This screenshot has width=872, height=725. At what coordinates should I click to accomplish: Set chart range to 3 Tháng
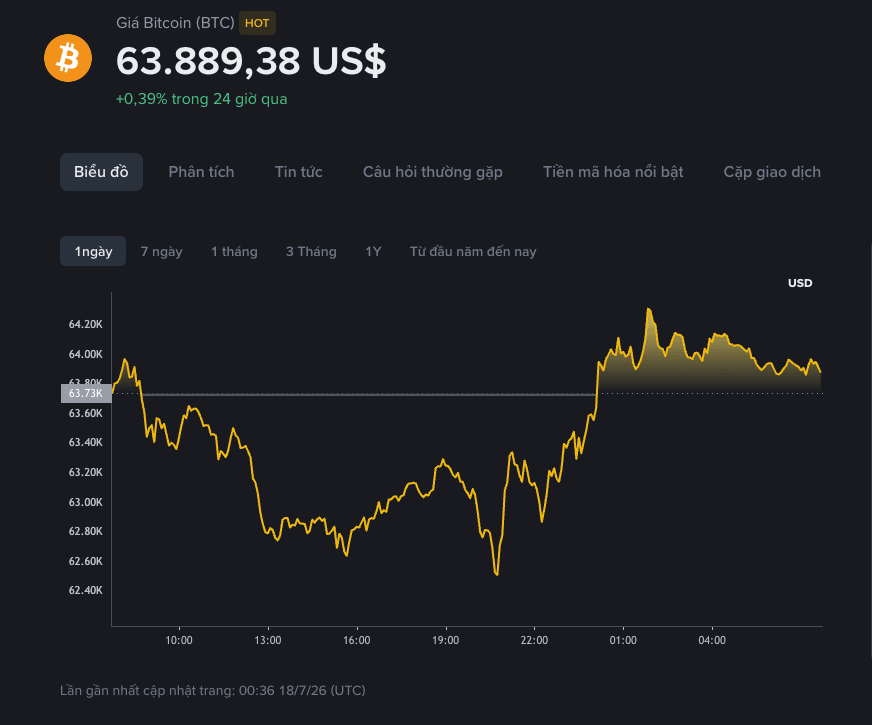[x=311, y=252]
